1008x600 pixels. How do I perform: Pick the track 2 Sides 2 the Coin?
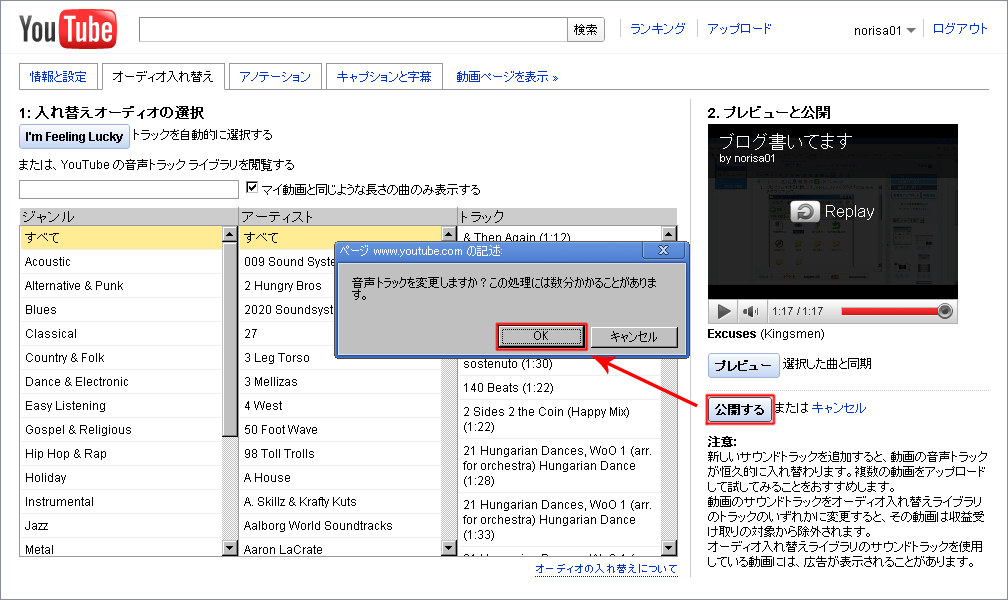pyautogui.click(x=560, y=419)
